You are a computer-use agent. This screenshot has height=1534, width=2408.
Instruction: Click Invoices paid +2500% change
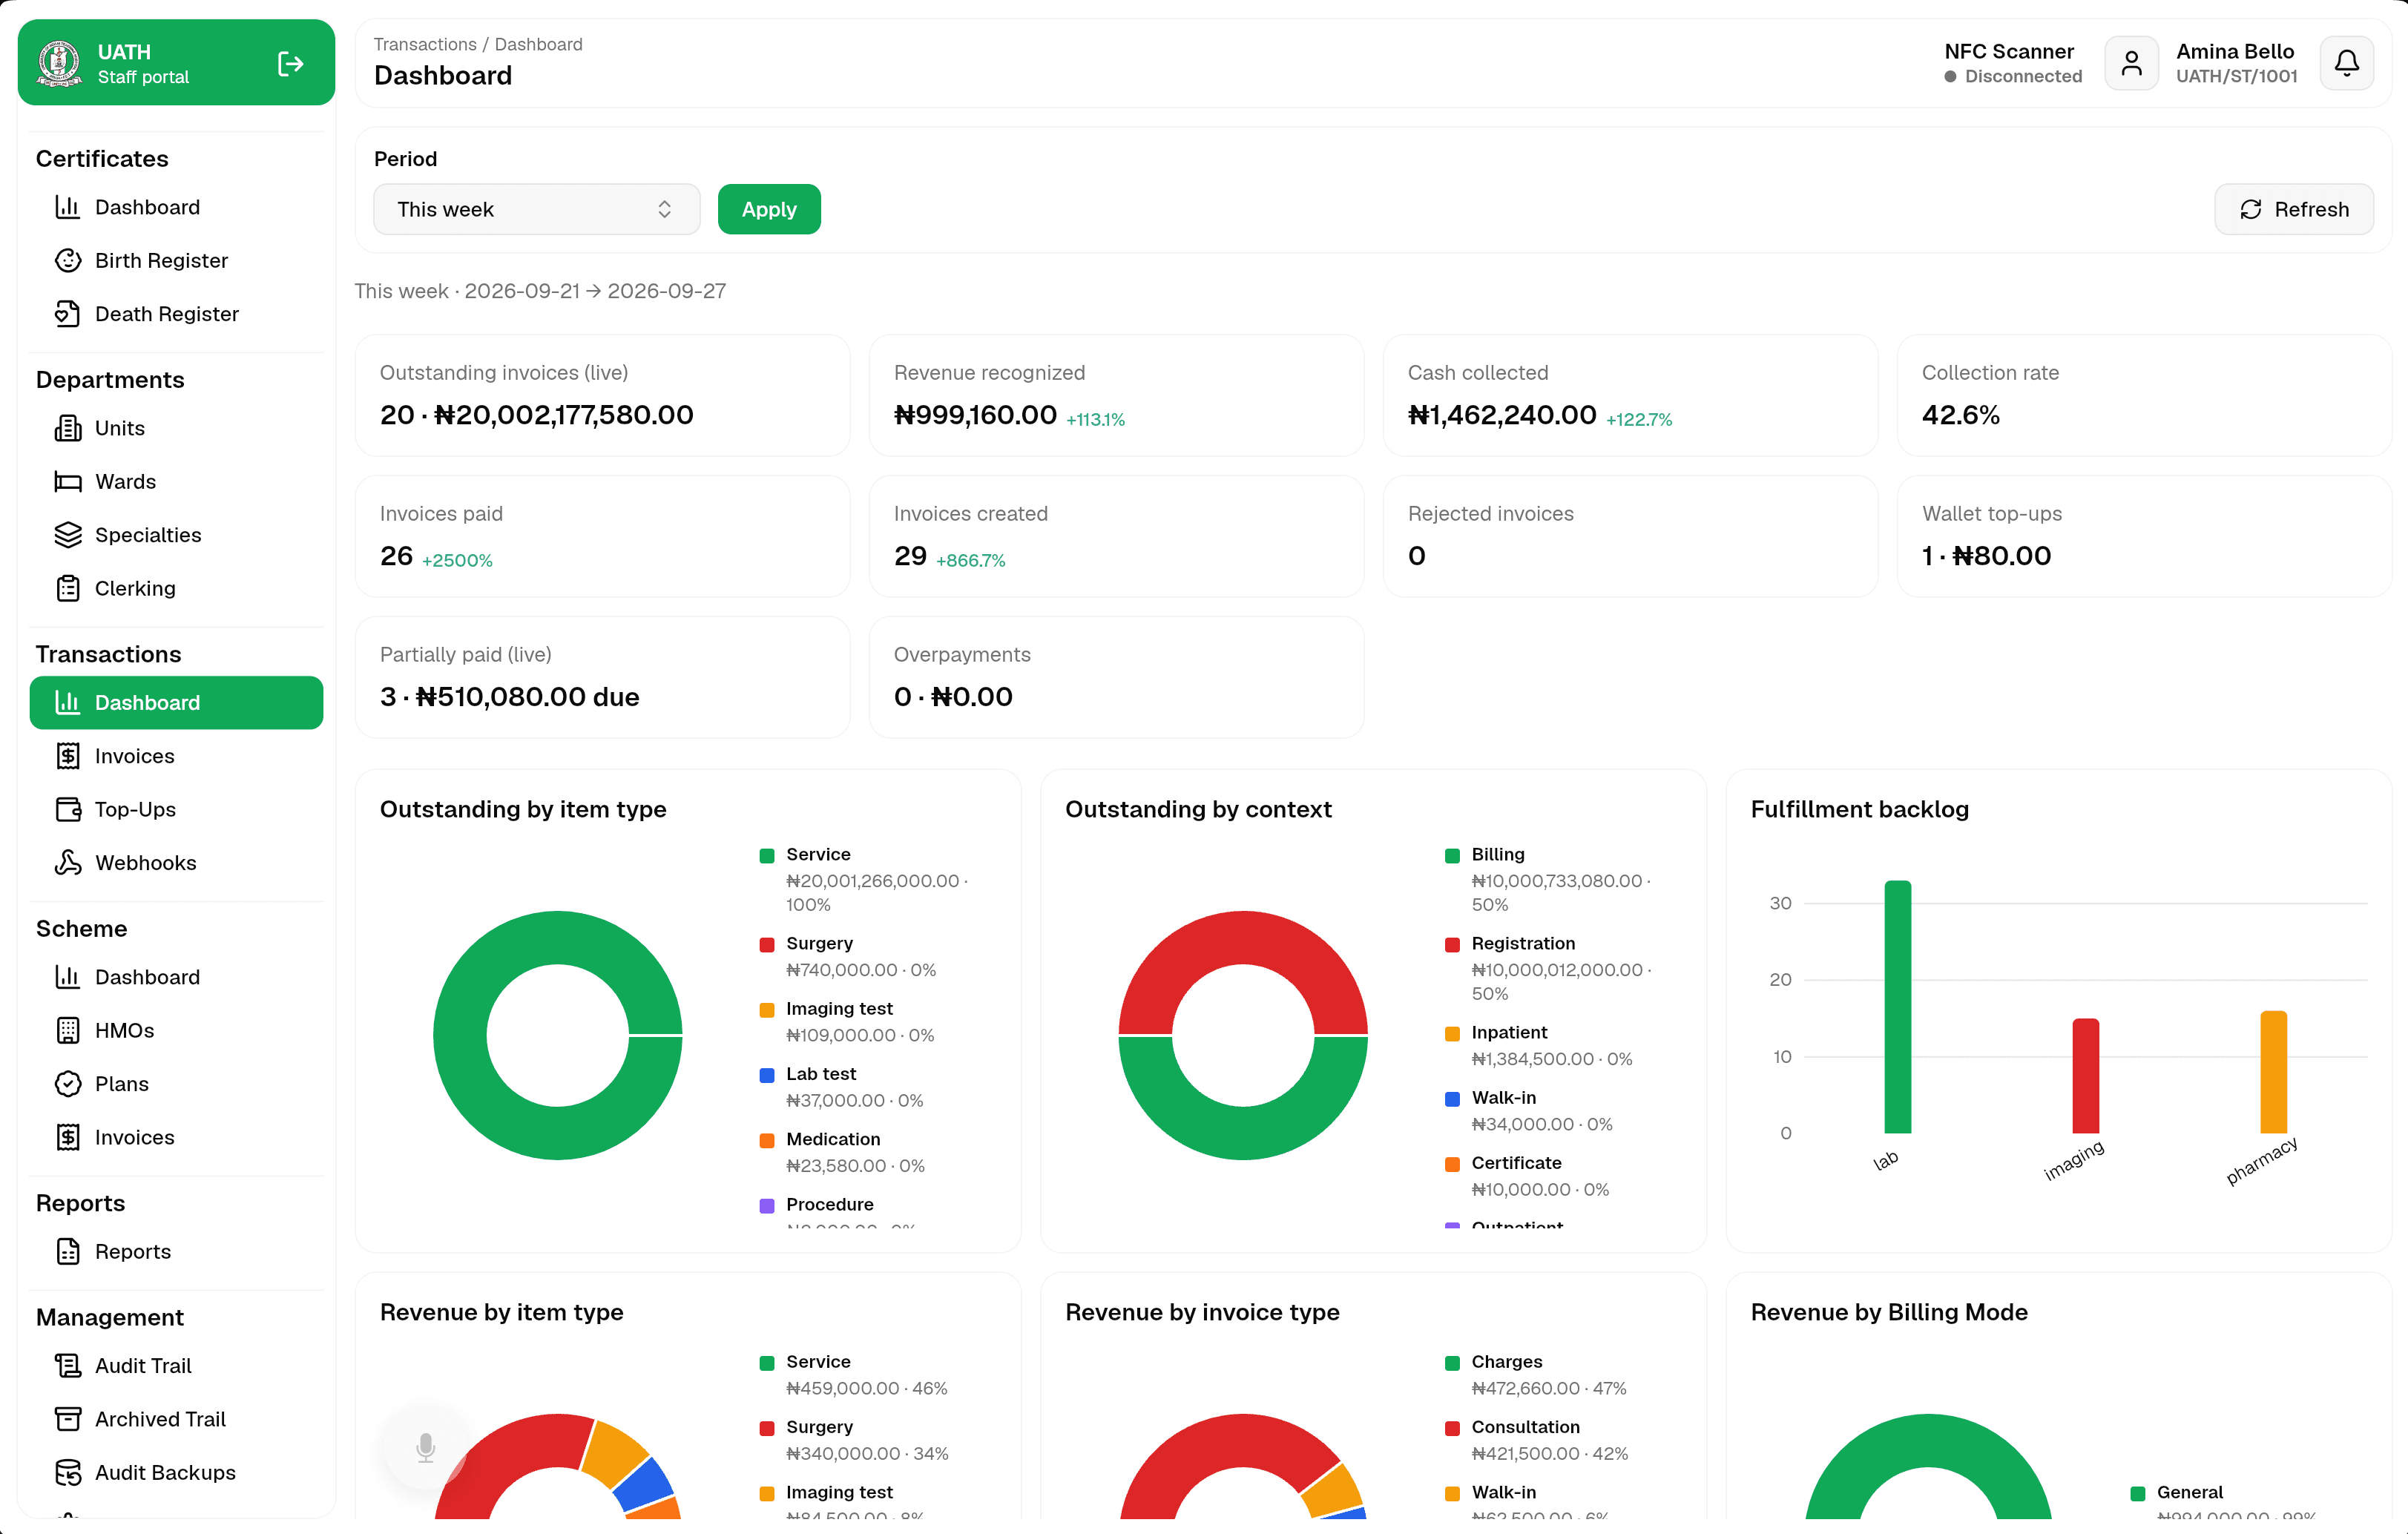click(x=457, y=560)
